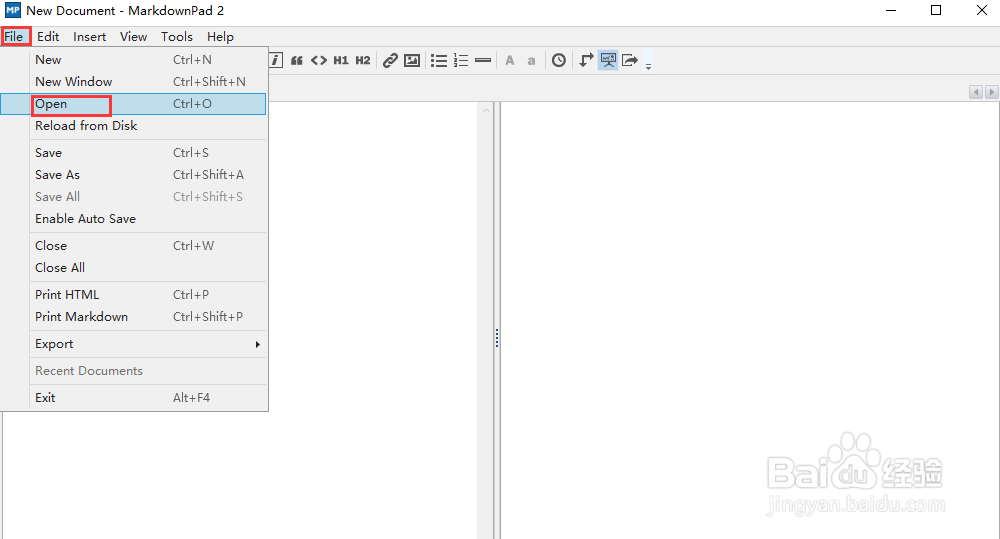The height and width of the screenshot is (539, 1000).
Task: Insert a timestamp using the clock icon
Action: 559,61
